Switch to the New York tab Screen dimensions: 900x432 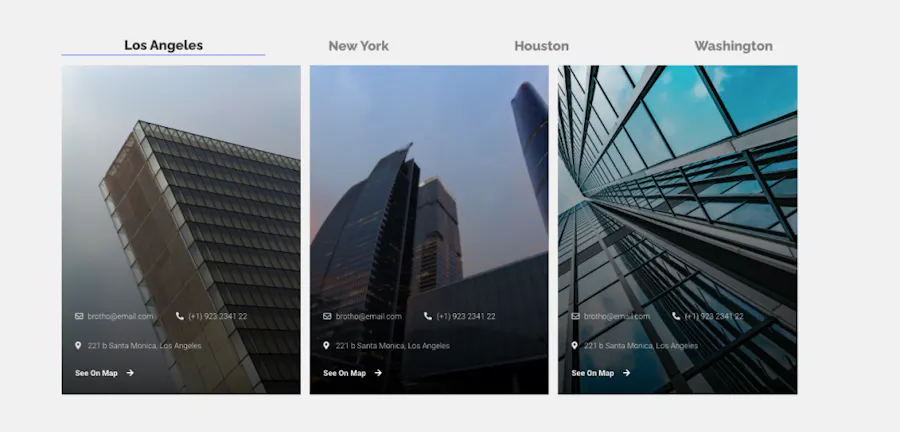click(359, 46)
